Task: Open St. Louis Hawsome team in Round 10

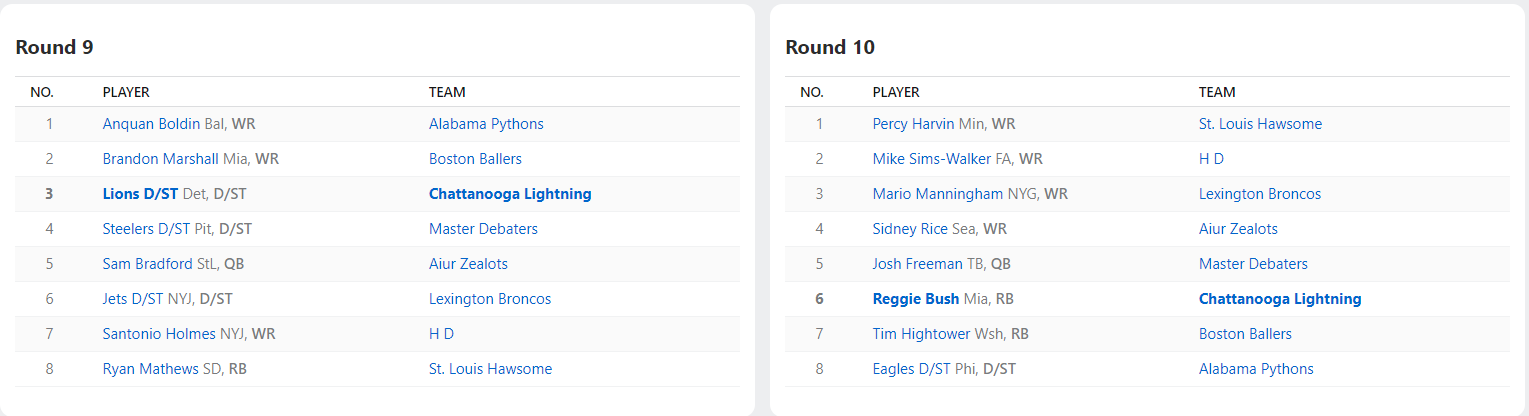Action: (1260, 124)
